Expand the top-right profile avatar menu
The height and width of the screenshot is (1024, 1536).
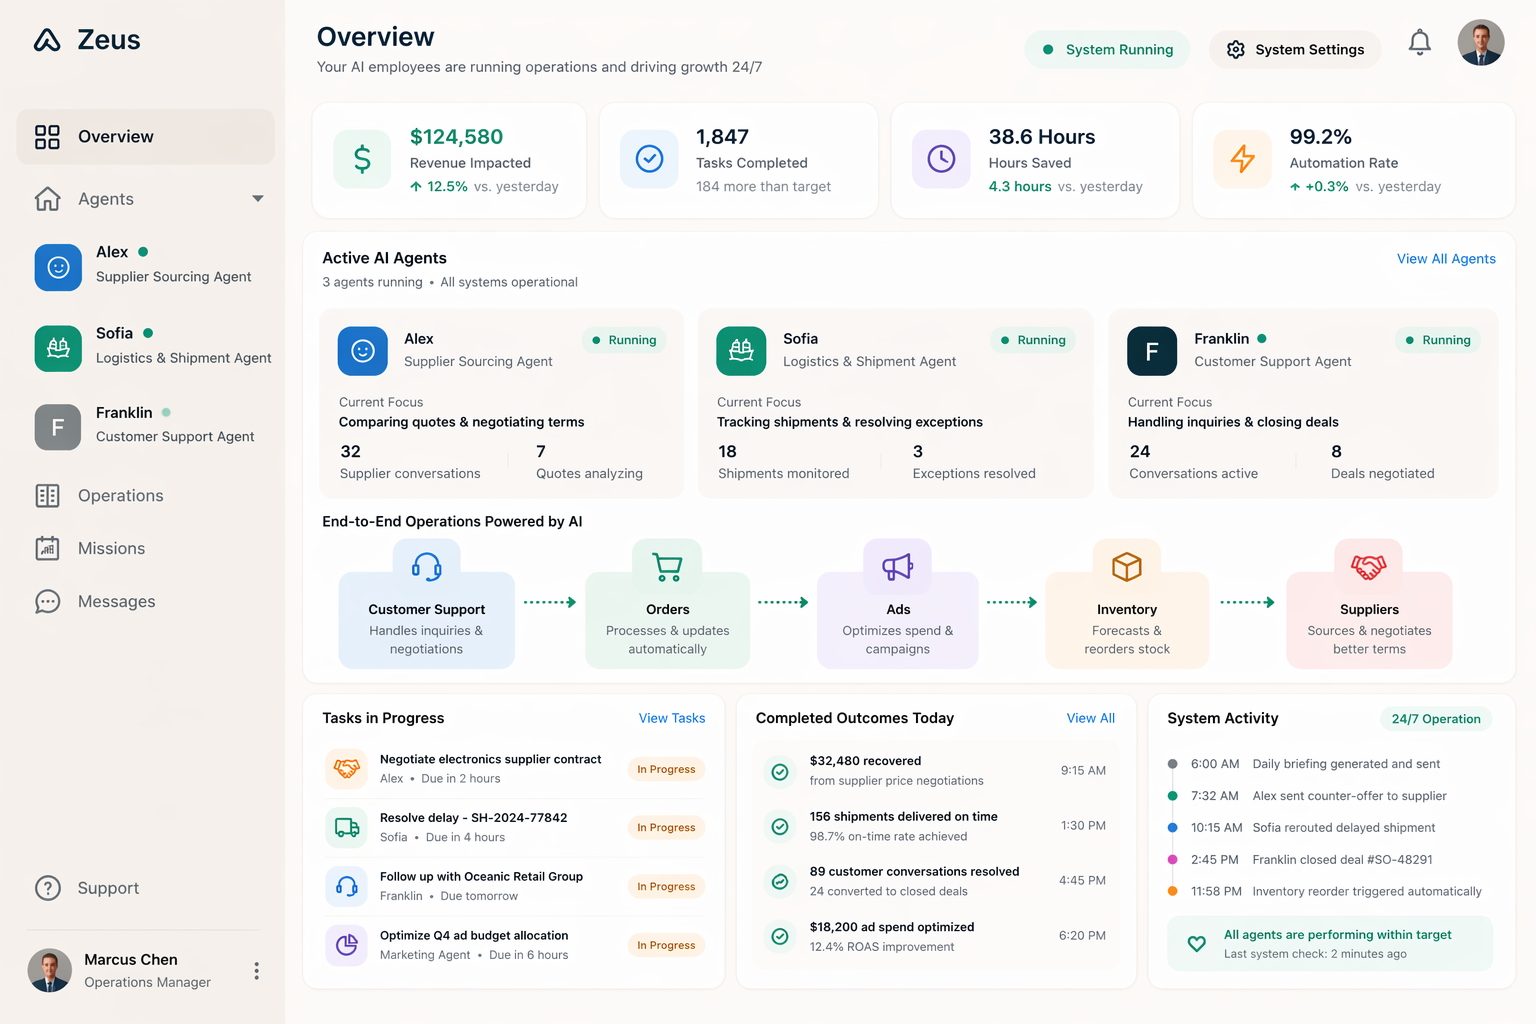[1481, 43]
